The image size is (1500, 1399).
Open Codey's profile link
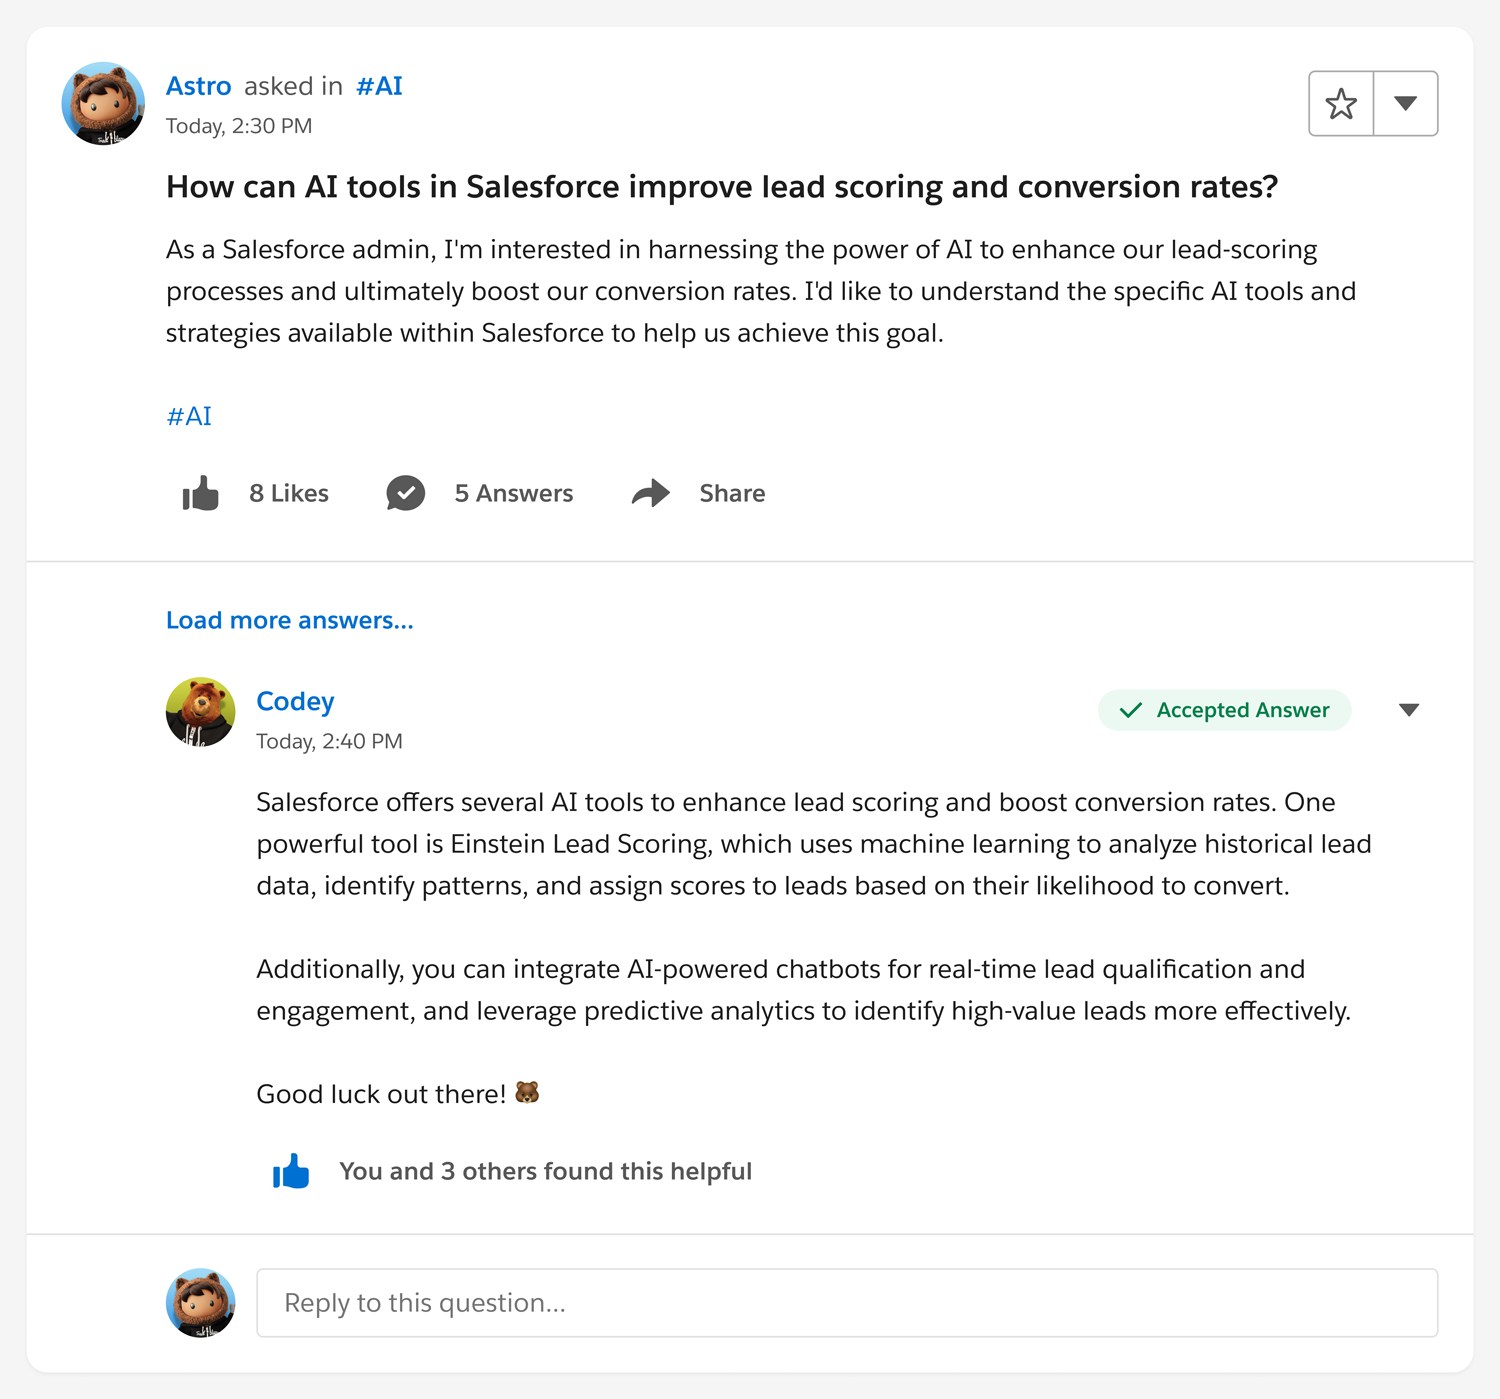click(295, 701)
